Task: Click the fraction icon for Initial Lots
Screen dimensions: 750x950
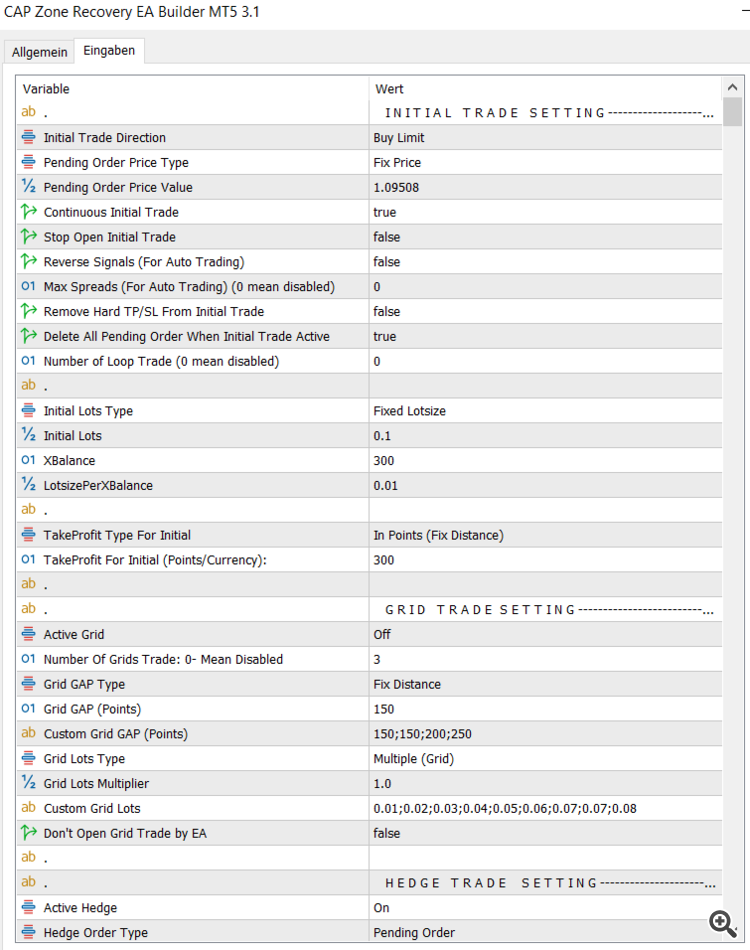Action: pos(28,435)
